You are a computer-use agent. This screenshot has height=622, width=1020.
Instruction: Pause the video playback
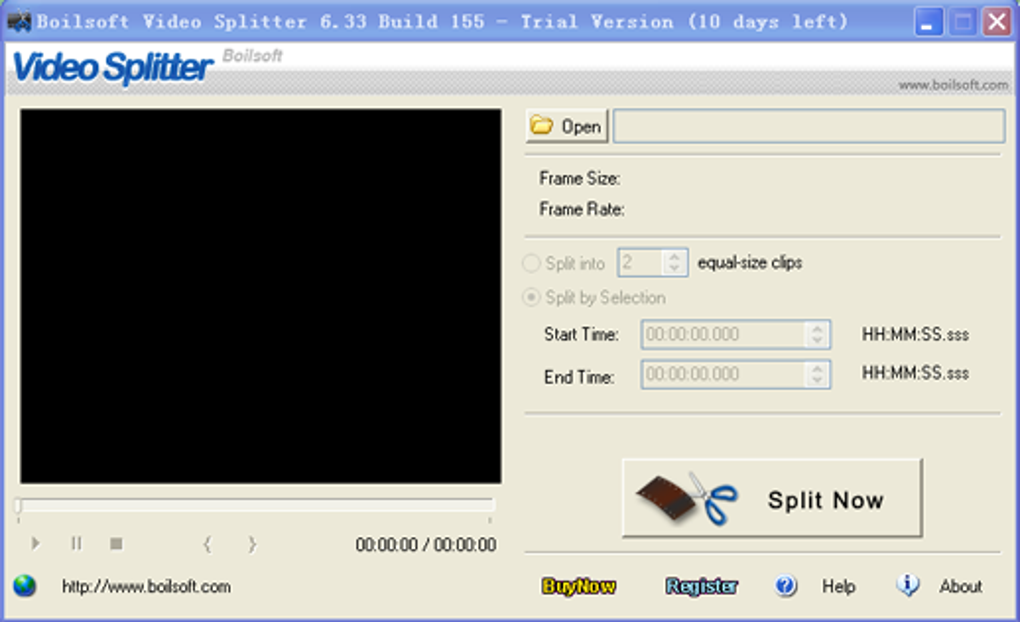coord(76,543)
